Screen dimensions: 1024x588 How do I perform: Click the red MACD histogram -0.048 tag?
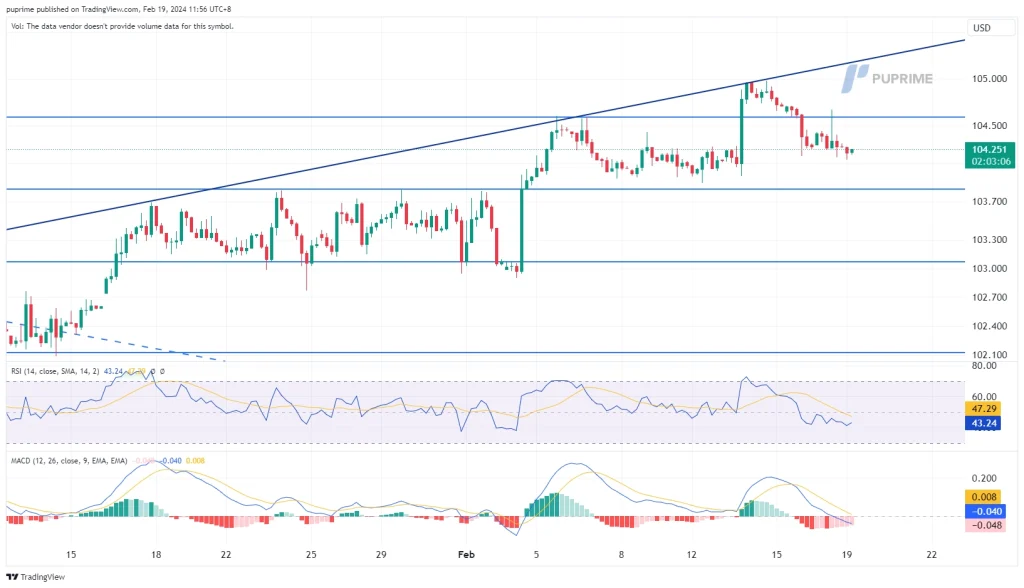(x=984, y=524)
